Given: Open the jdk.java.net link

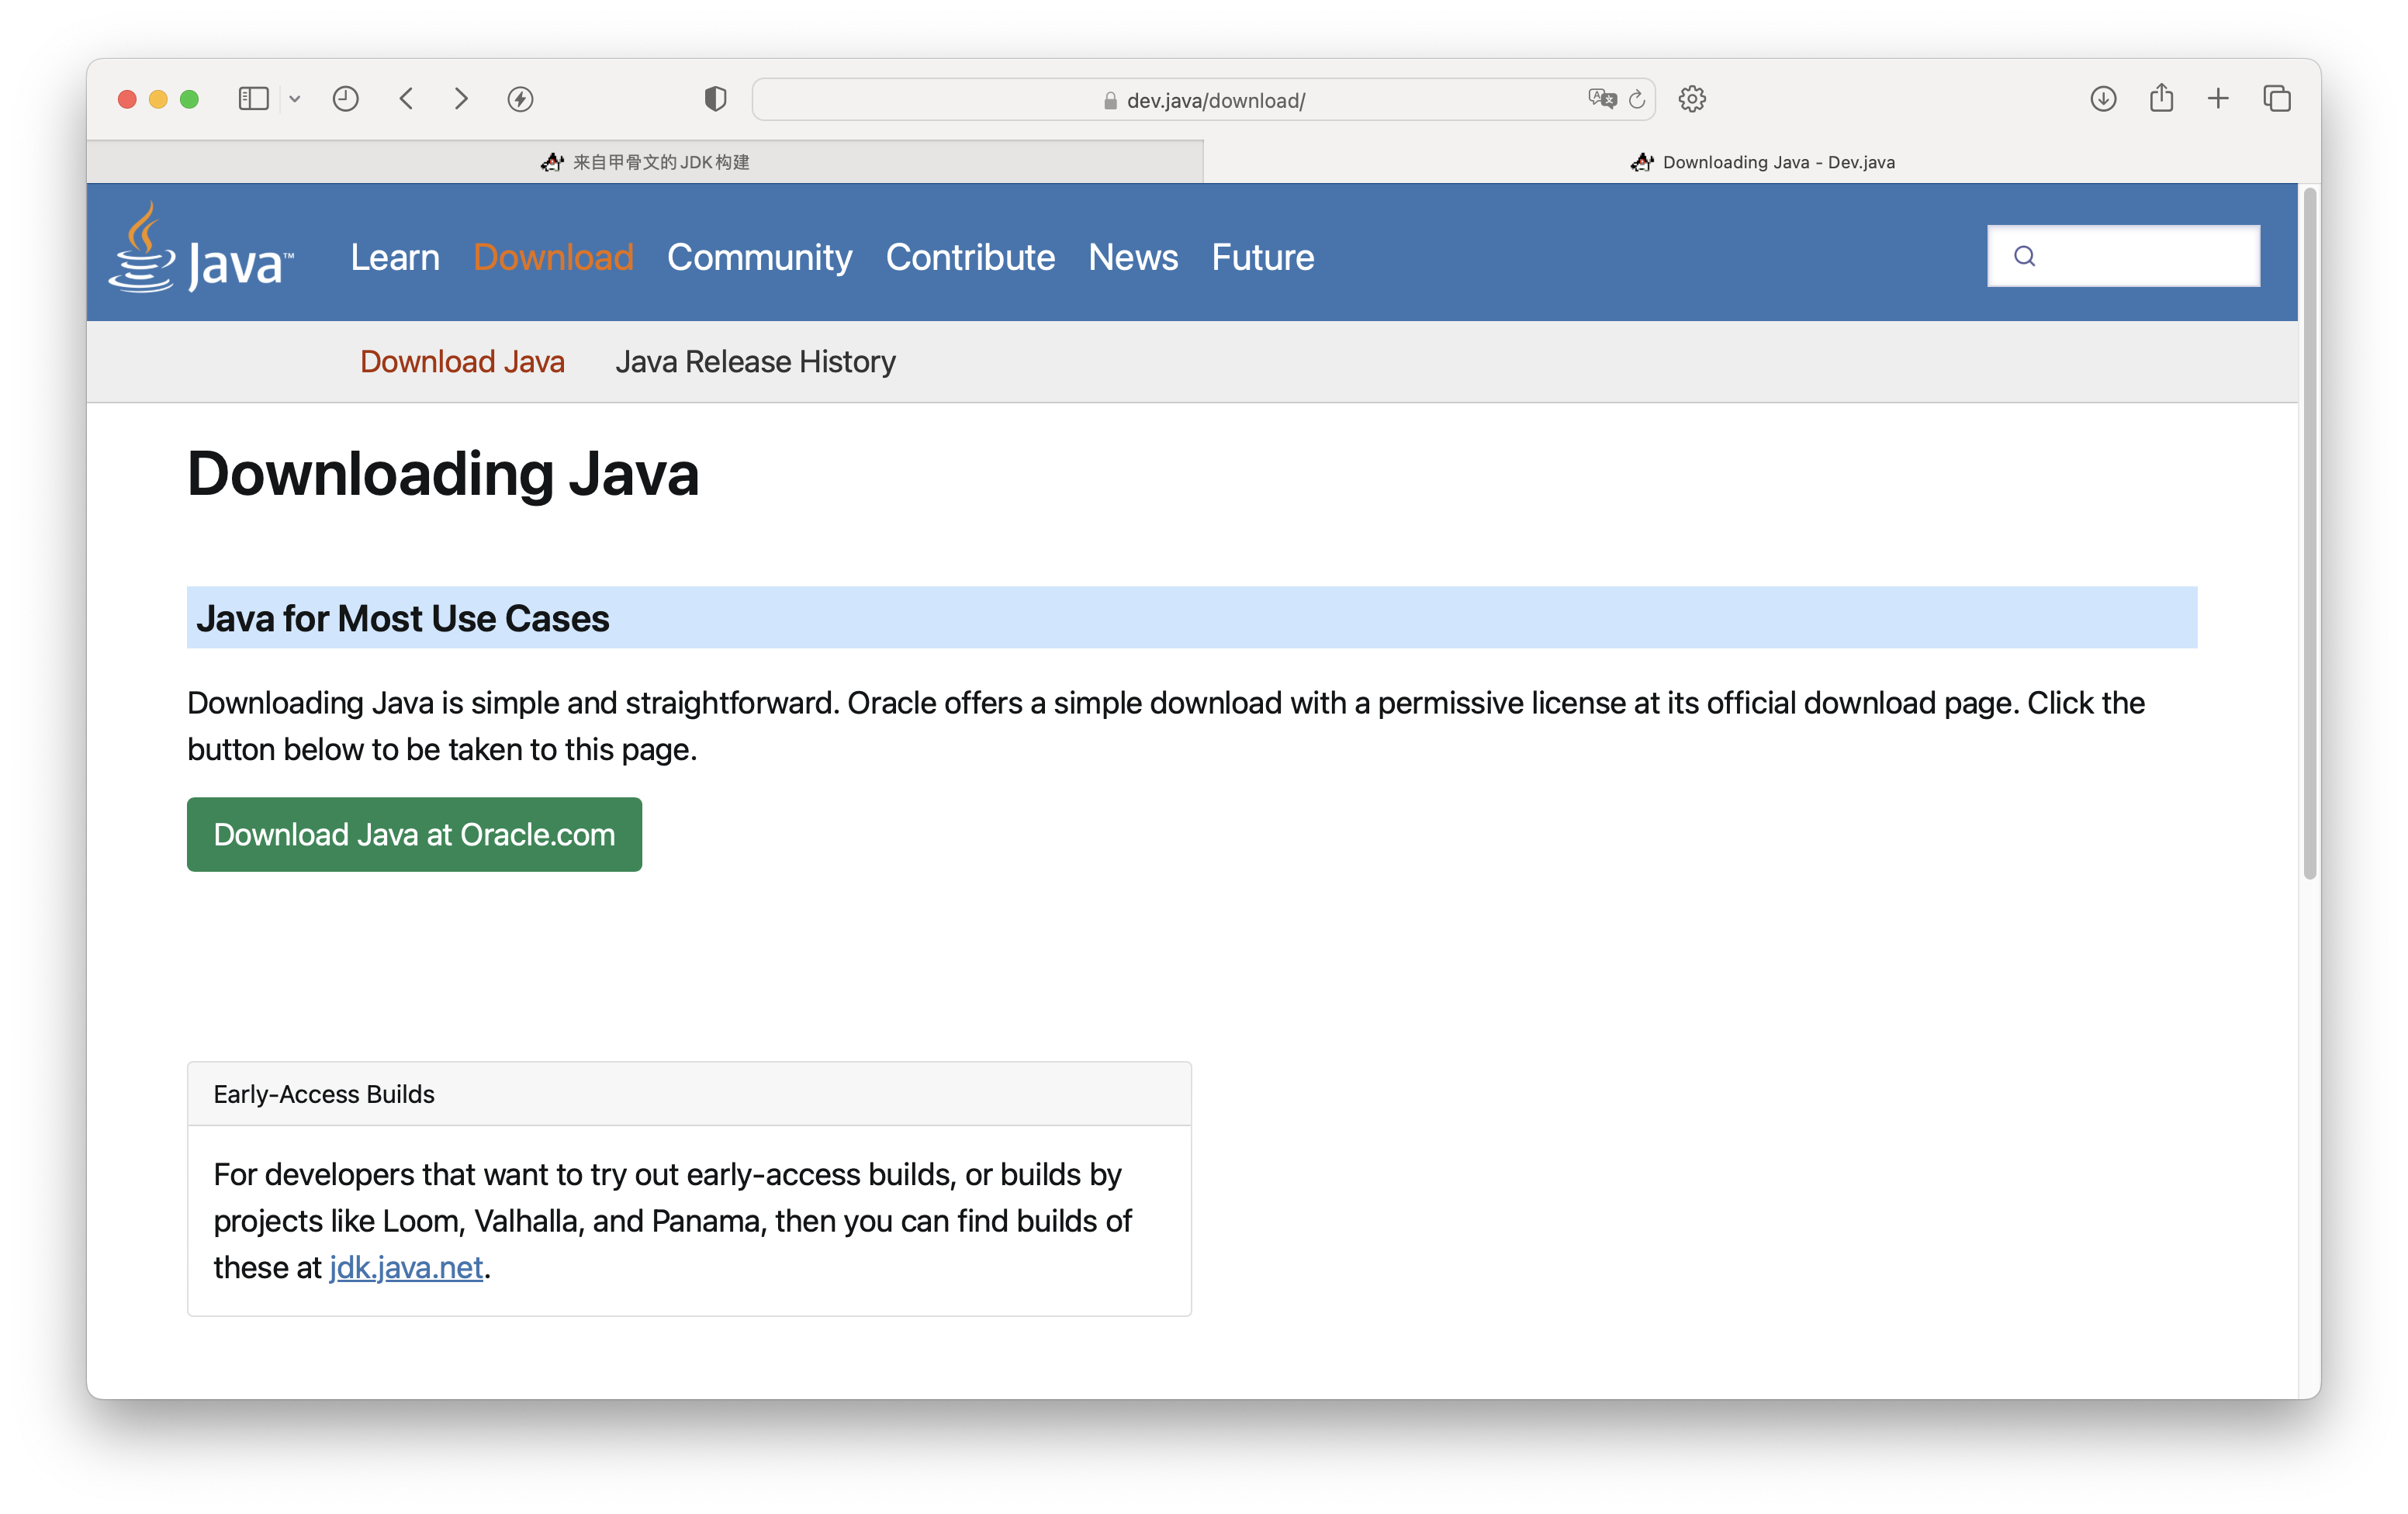Looking at the screenshot, I should pos(405,1266).
